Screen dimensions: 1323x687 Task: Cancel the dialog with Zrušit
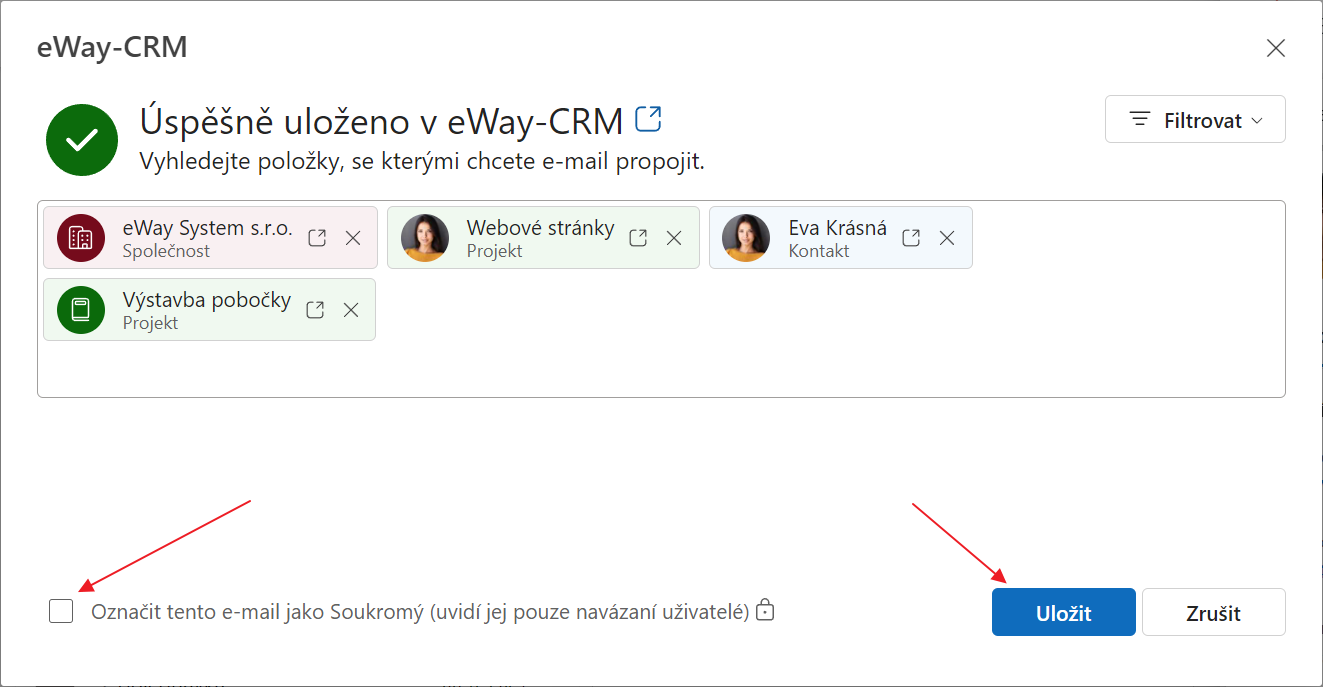point(1214,612)
